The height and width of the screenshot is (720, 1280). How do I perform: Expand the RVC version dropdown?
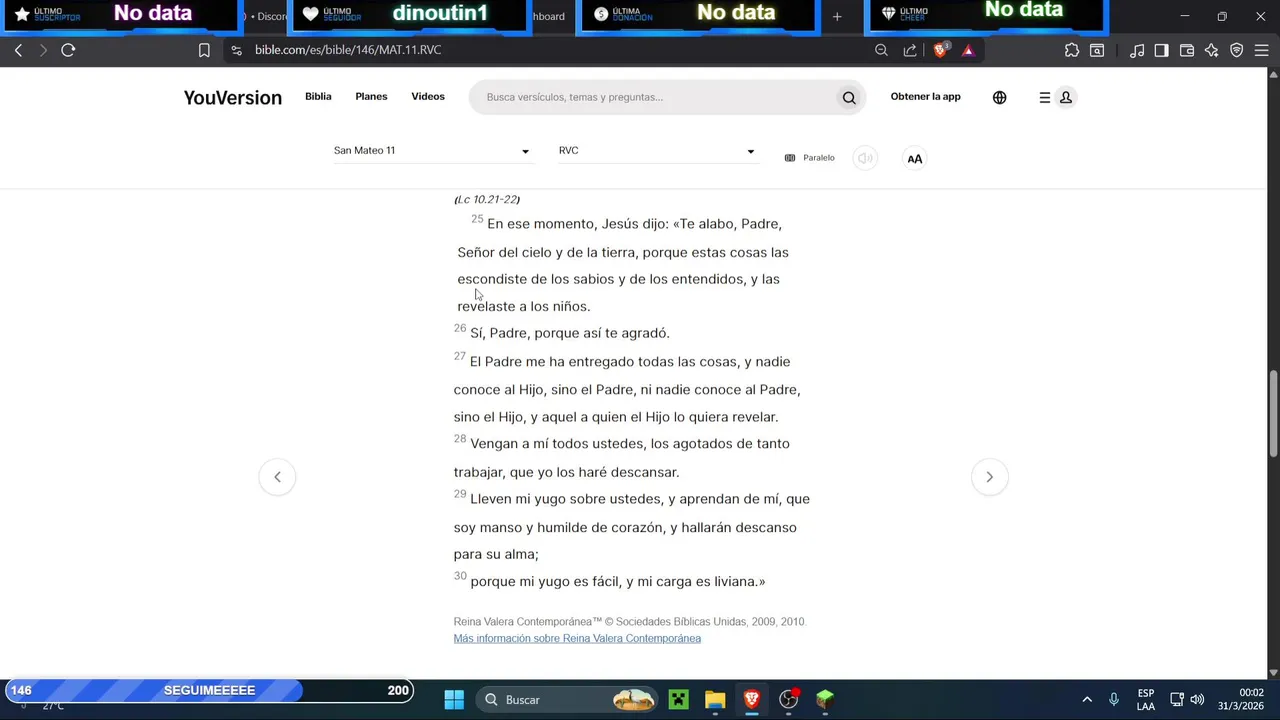click(x=657, y=150)
